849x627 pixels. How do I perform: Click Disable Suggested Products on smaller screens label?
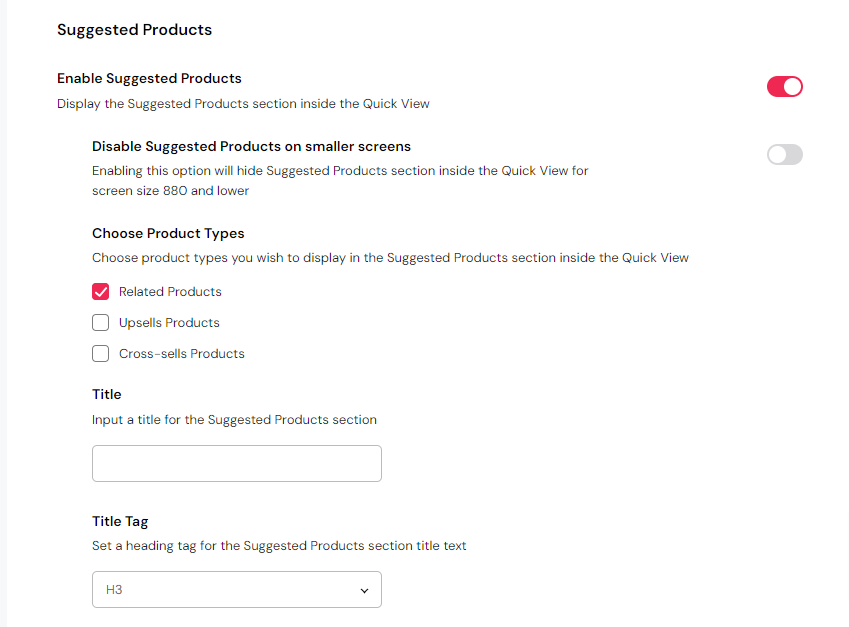251,146
